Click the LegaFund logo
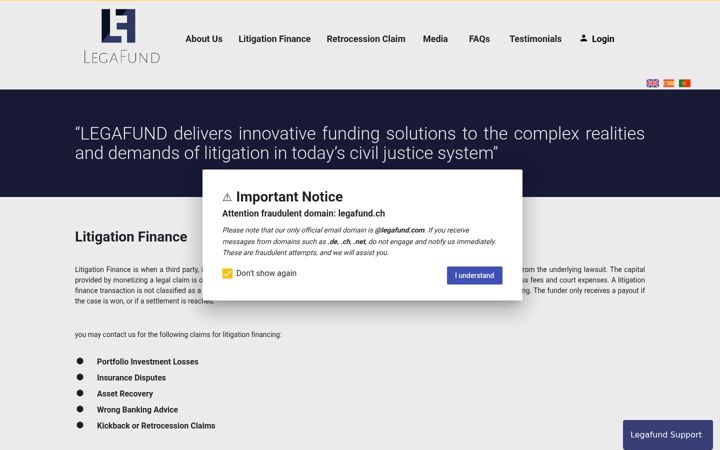 click(121, 36)
